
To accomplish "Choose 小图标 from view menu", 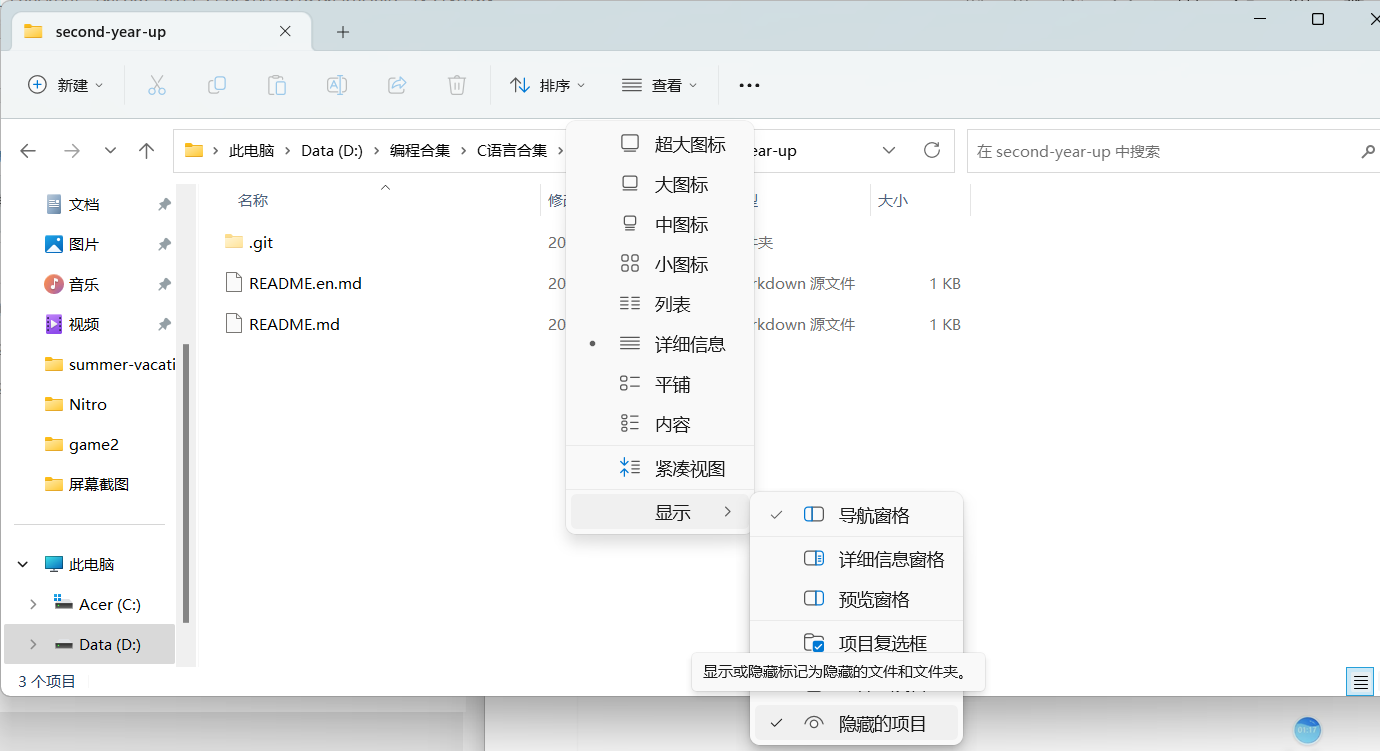I will coord(660,264).
